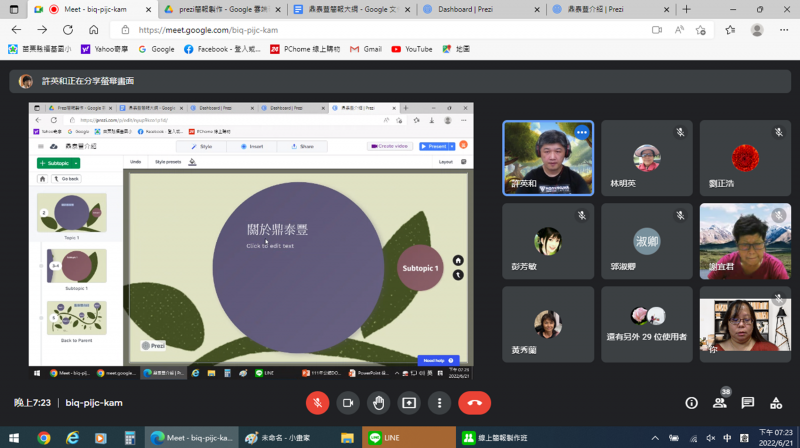Unmute the microphone in Meet
The image size is (800, 448).
pyautogui.click(x=317, y=402)
